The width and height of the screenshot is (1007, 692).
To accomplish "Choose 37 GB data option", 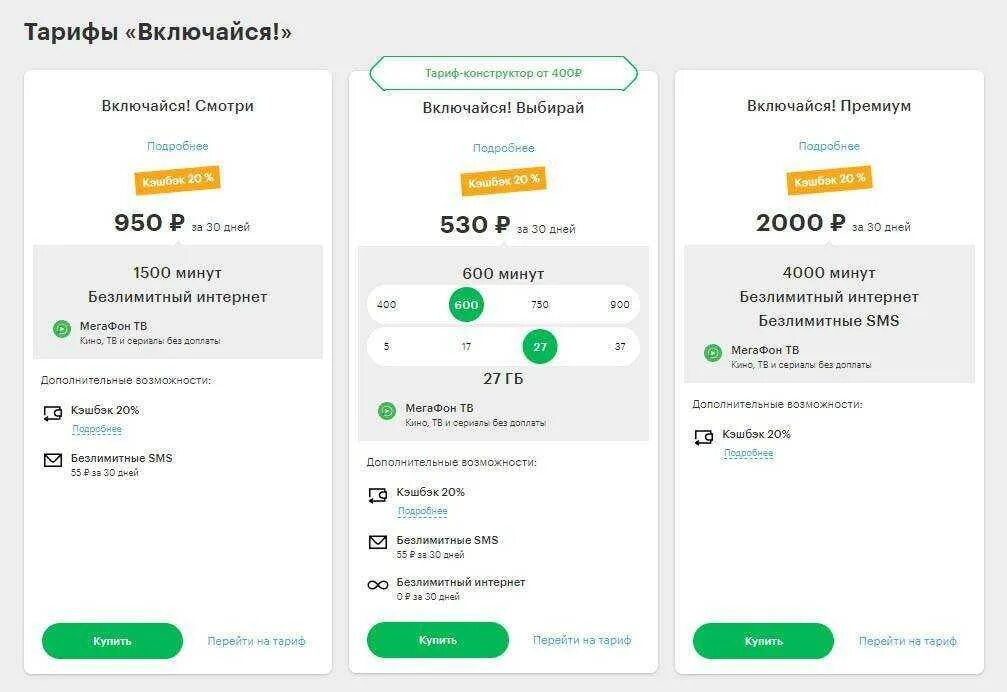I will [620, 347].
